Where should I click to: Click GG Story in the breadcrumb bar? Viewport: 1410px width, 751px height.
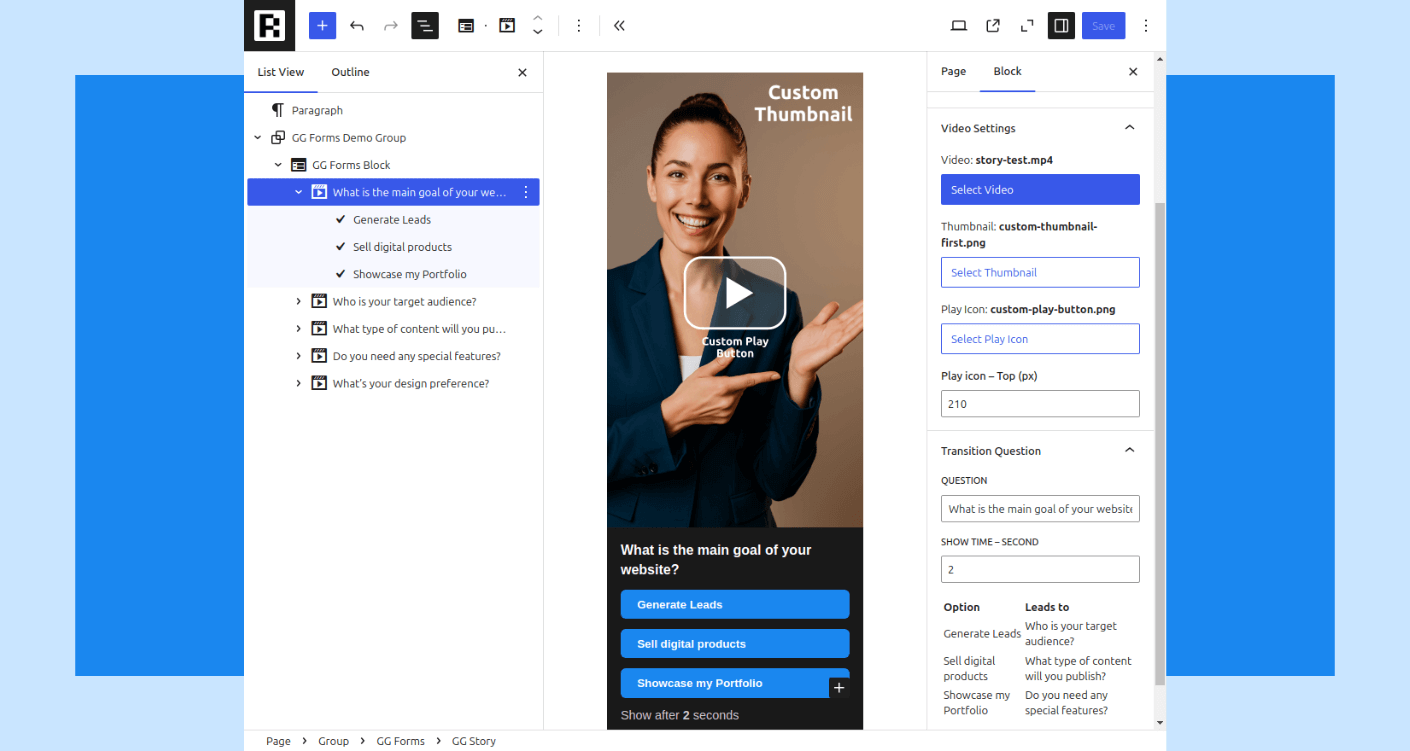[474, 741]
